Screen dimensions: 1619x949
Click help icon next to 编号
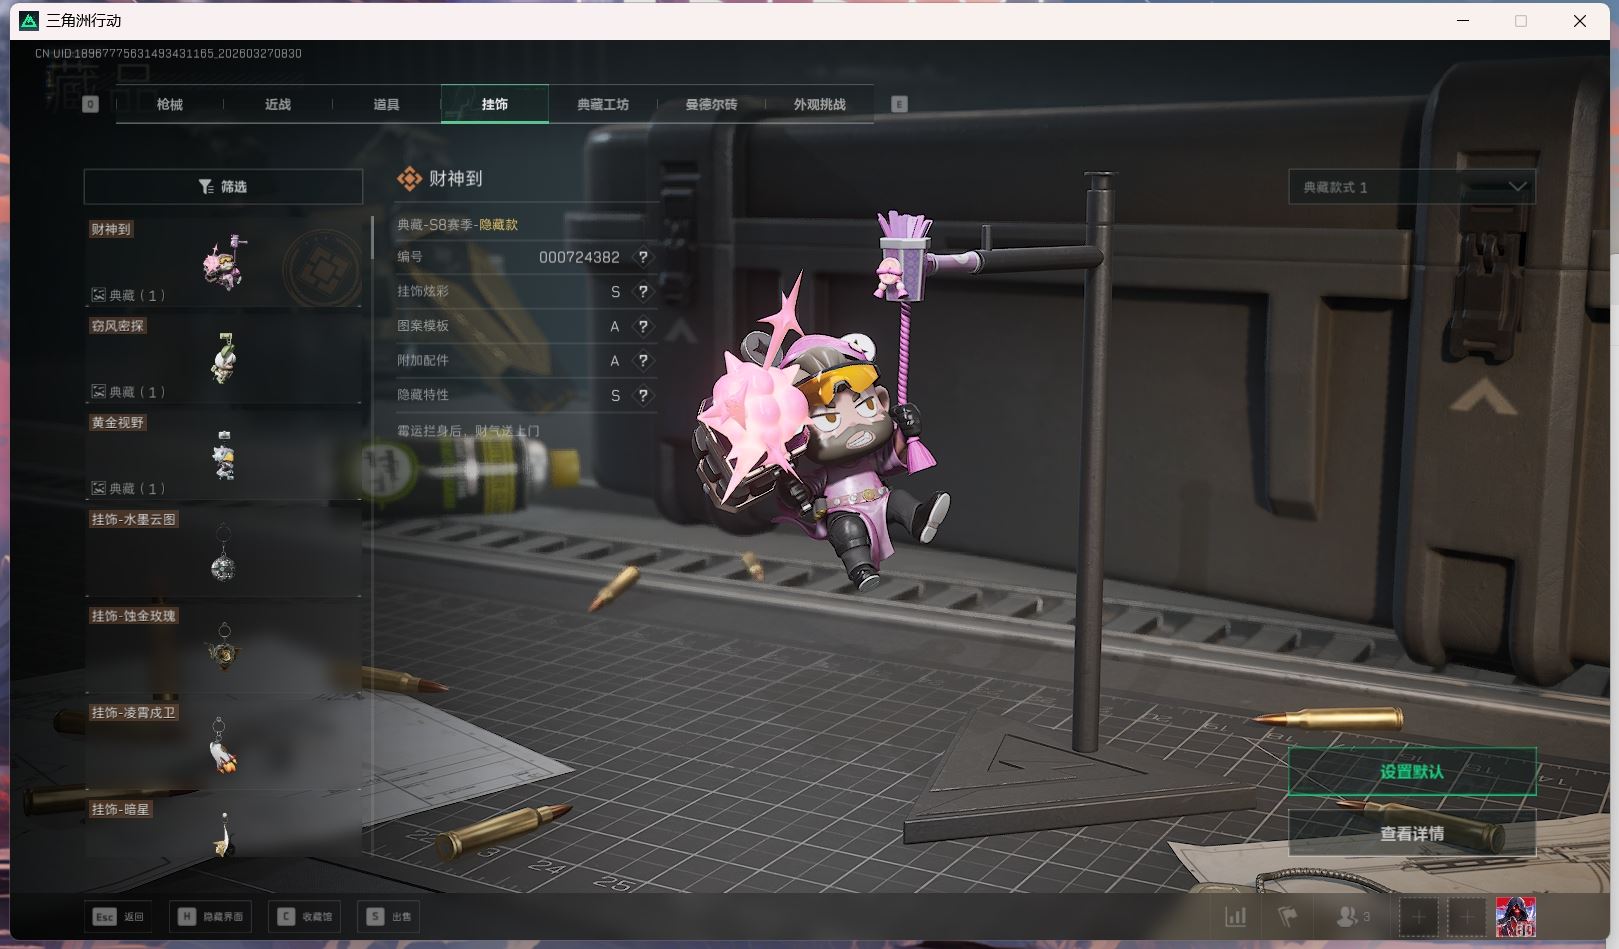click(x=643, y=257)
